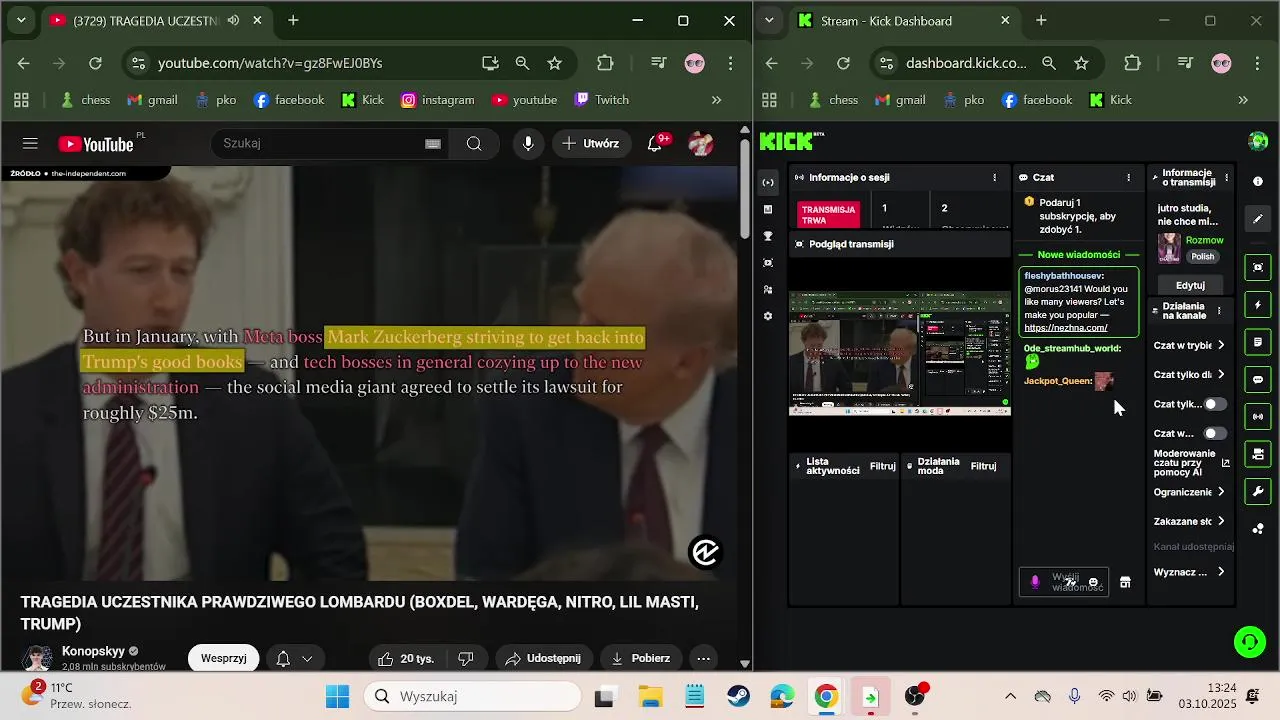This screenshot has height=720, width=1280.
Task: Click the stream preview thumbnail in Kick
Action: [900, 352]
